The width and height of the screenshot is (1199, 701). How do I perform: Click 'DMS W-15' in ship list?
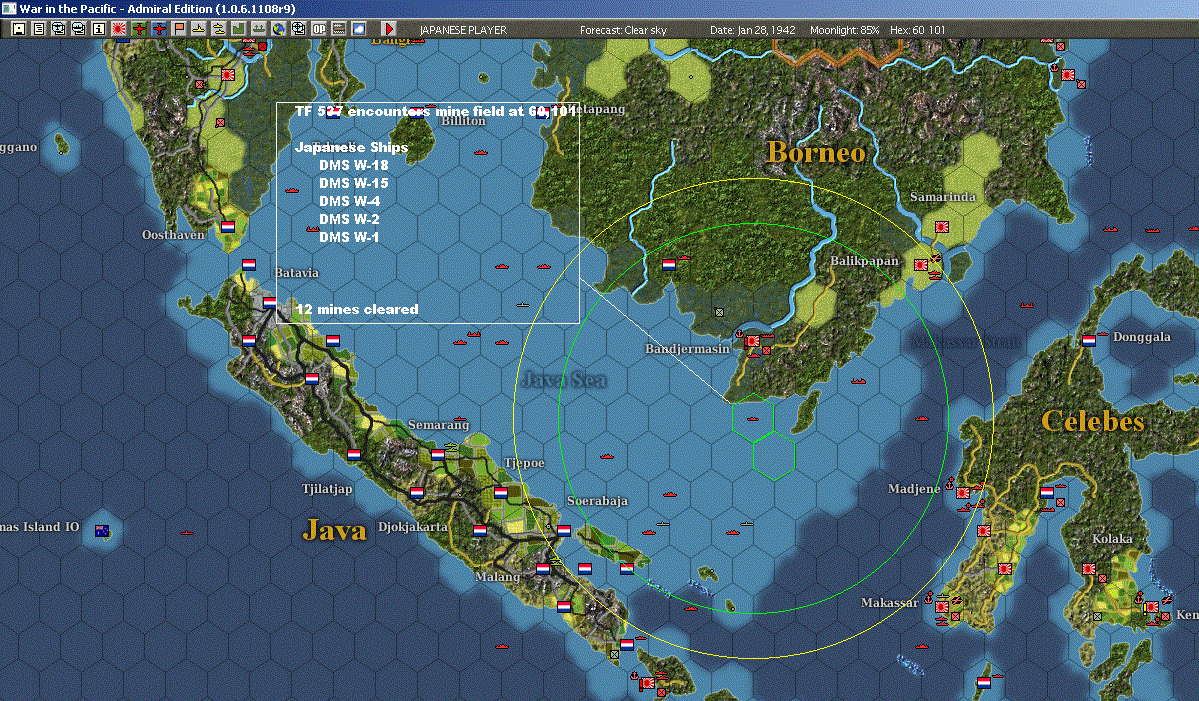coord(353,183)
